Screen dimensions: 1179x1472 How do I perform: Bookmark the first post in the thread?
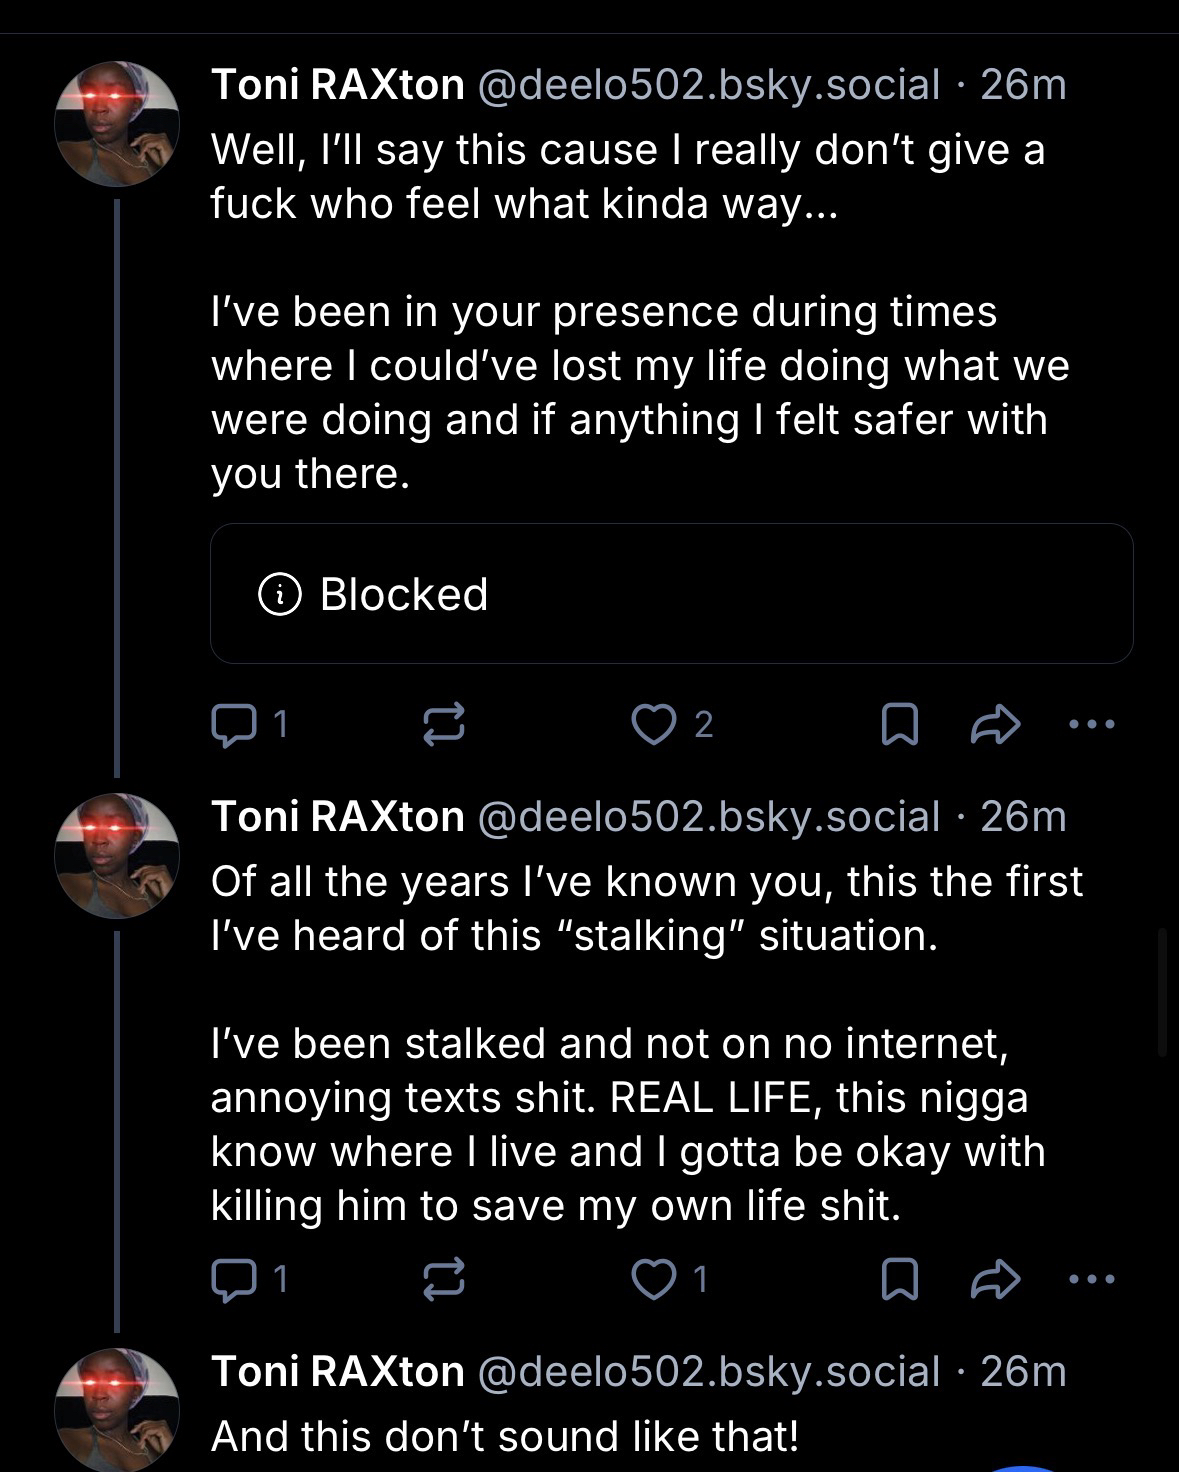(x=899, y=725)
